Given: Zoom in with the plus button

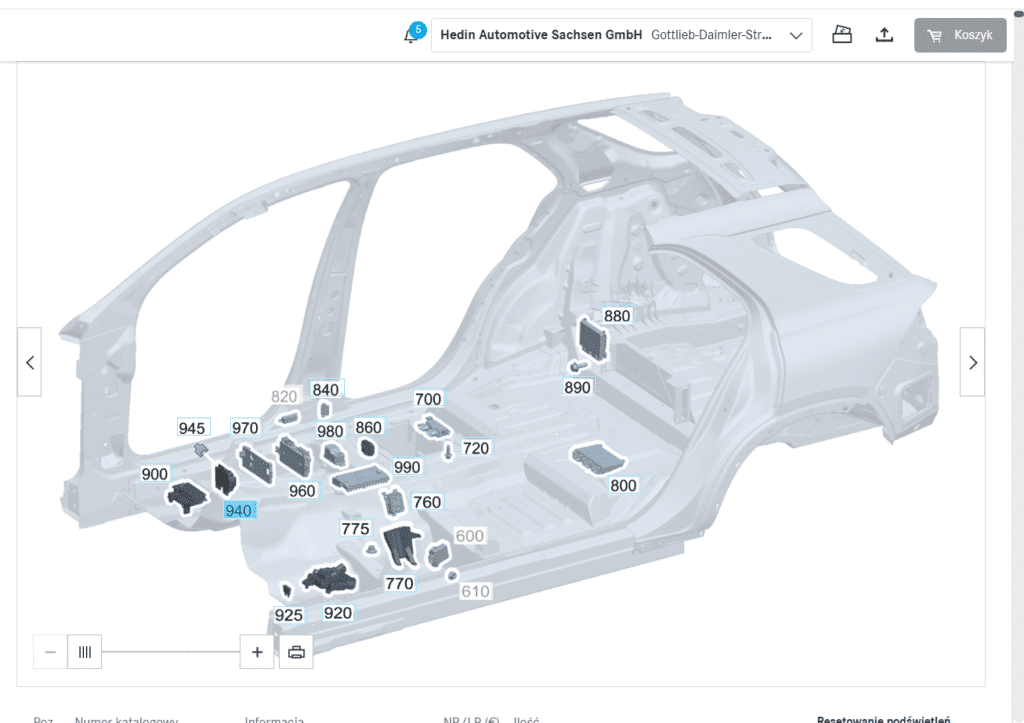Looking at the screenshot, I should [257, 652].
